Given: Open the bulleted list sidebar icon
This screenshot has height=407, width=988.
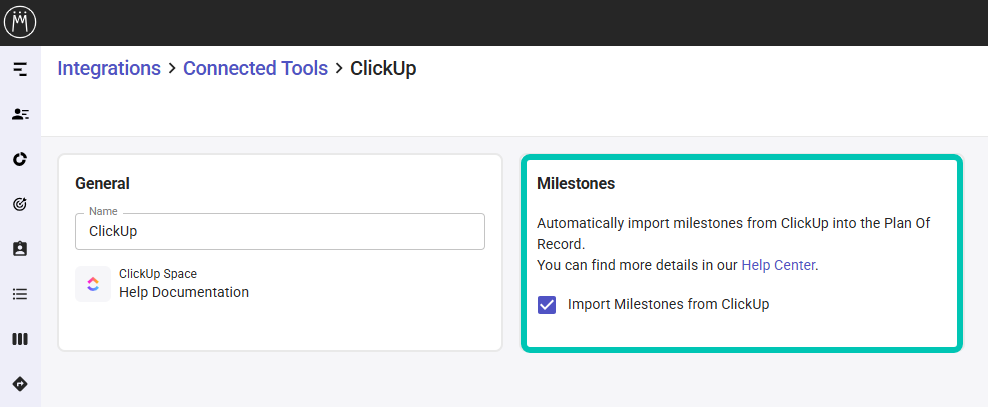Looking at the screenshot, I should tap(20, 294).
